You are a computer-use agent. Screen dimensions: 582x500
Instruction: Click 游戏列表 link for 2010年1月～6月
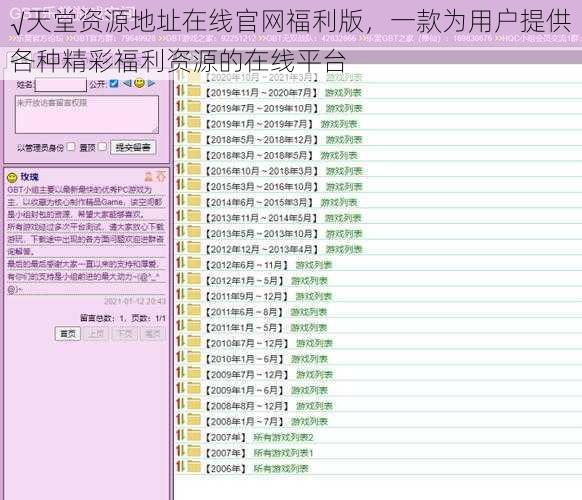pos(309,359)
